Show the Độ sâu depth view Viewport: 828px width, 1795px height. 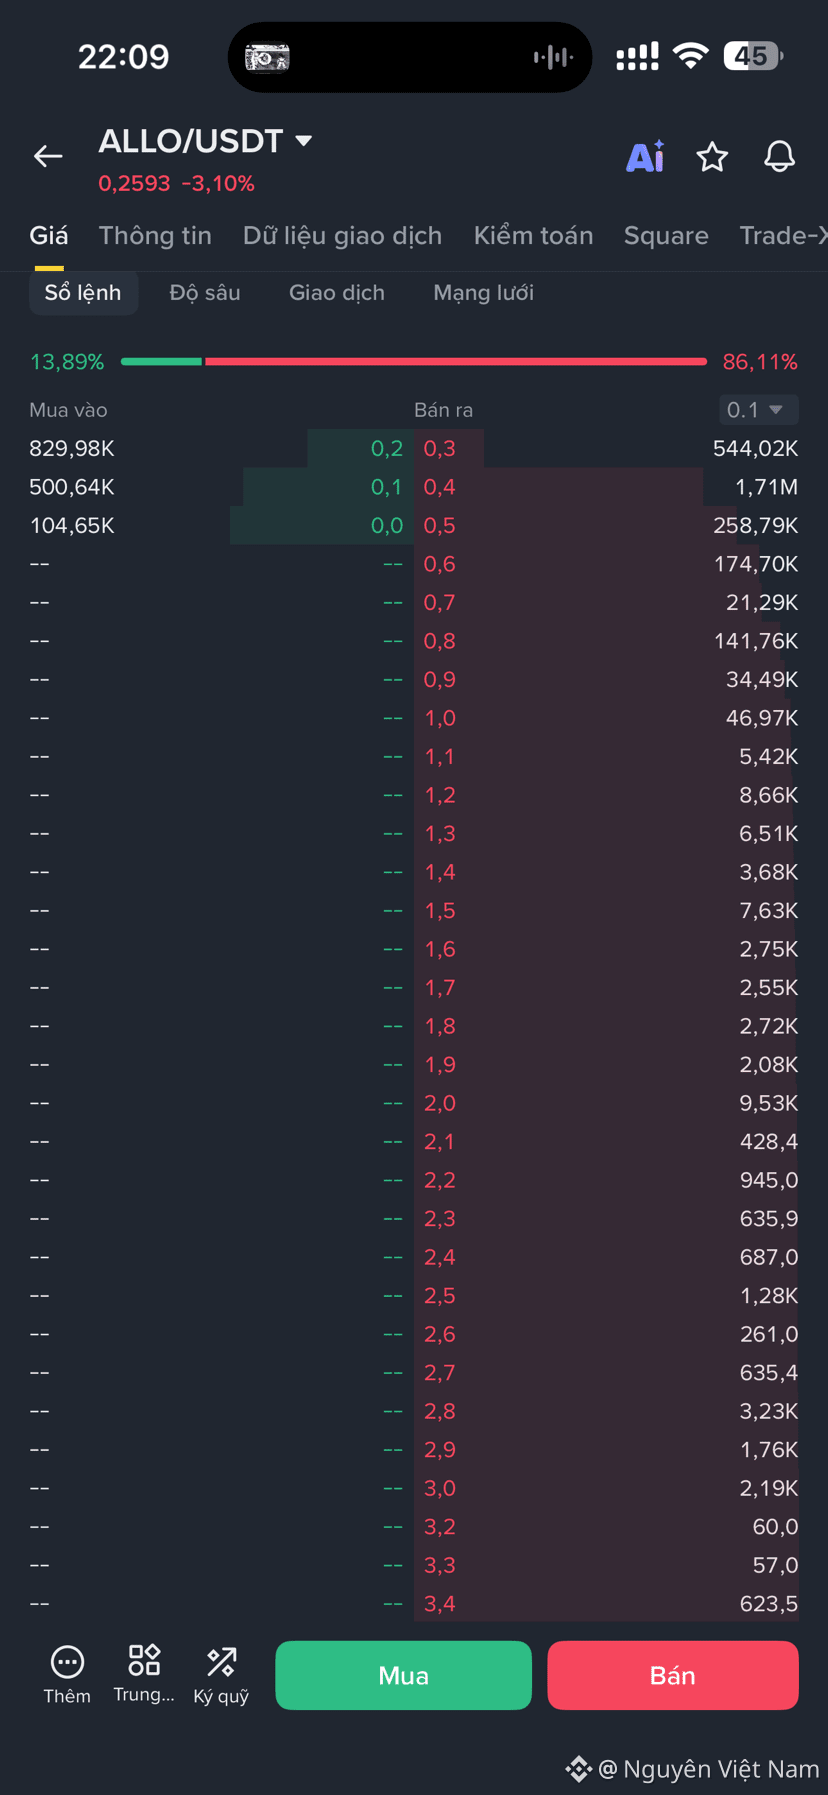205,293
